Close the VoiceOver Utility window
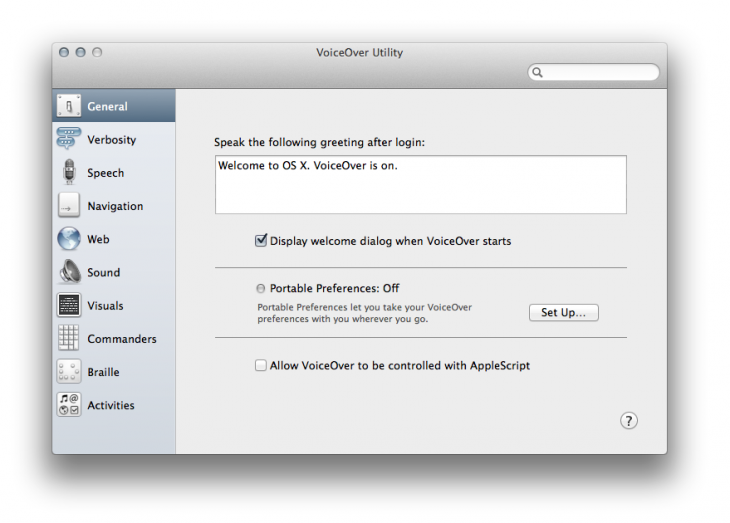 [64, 52]
